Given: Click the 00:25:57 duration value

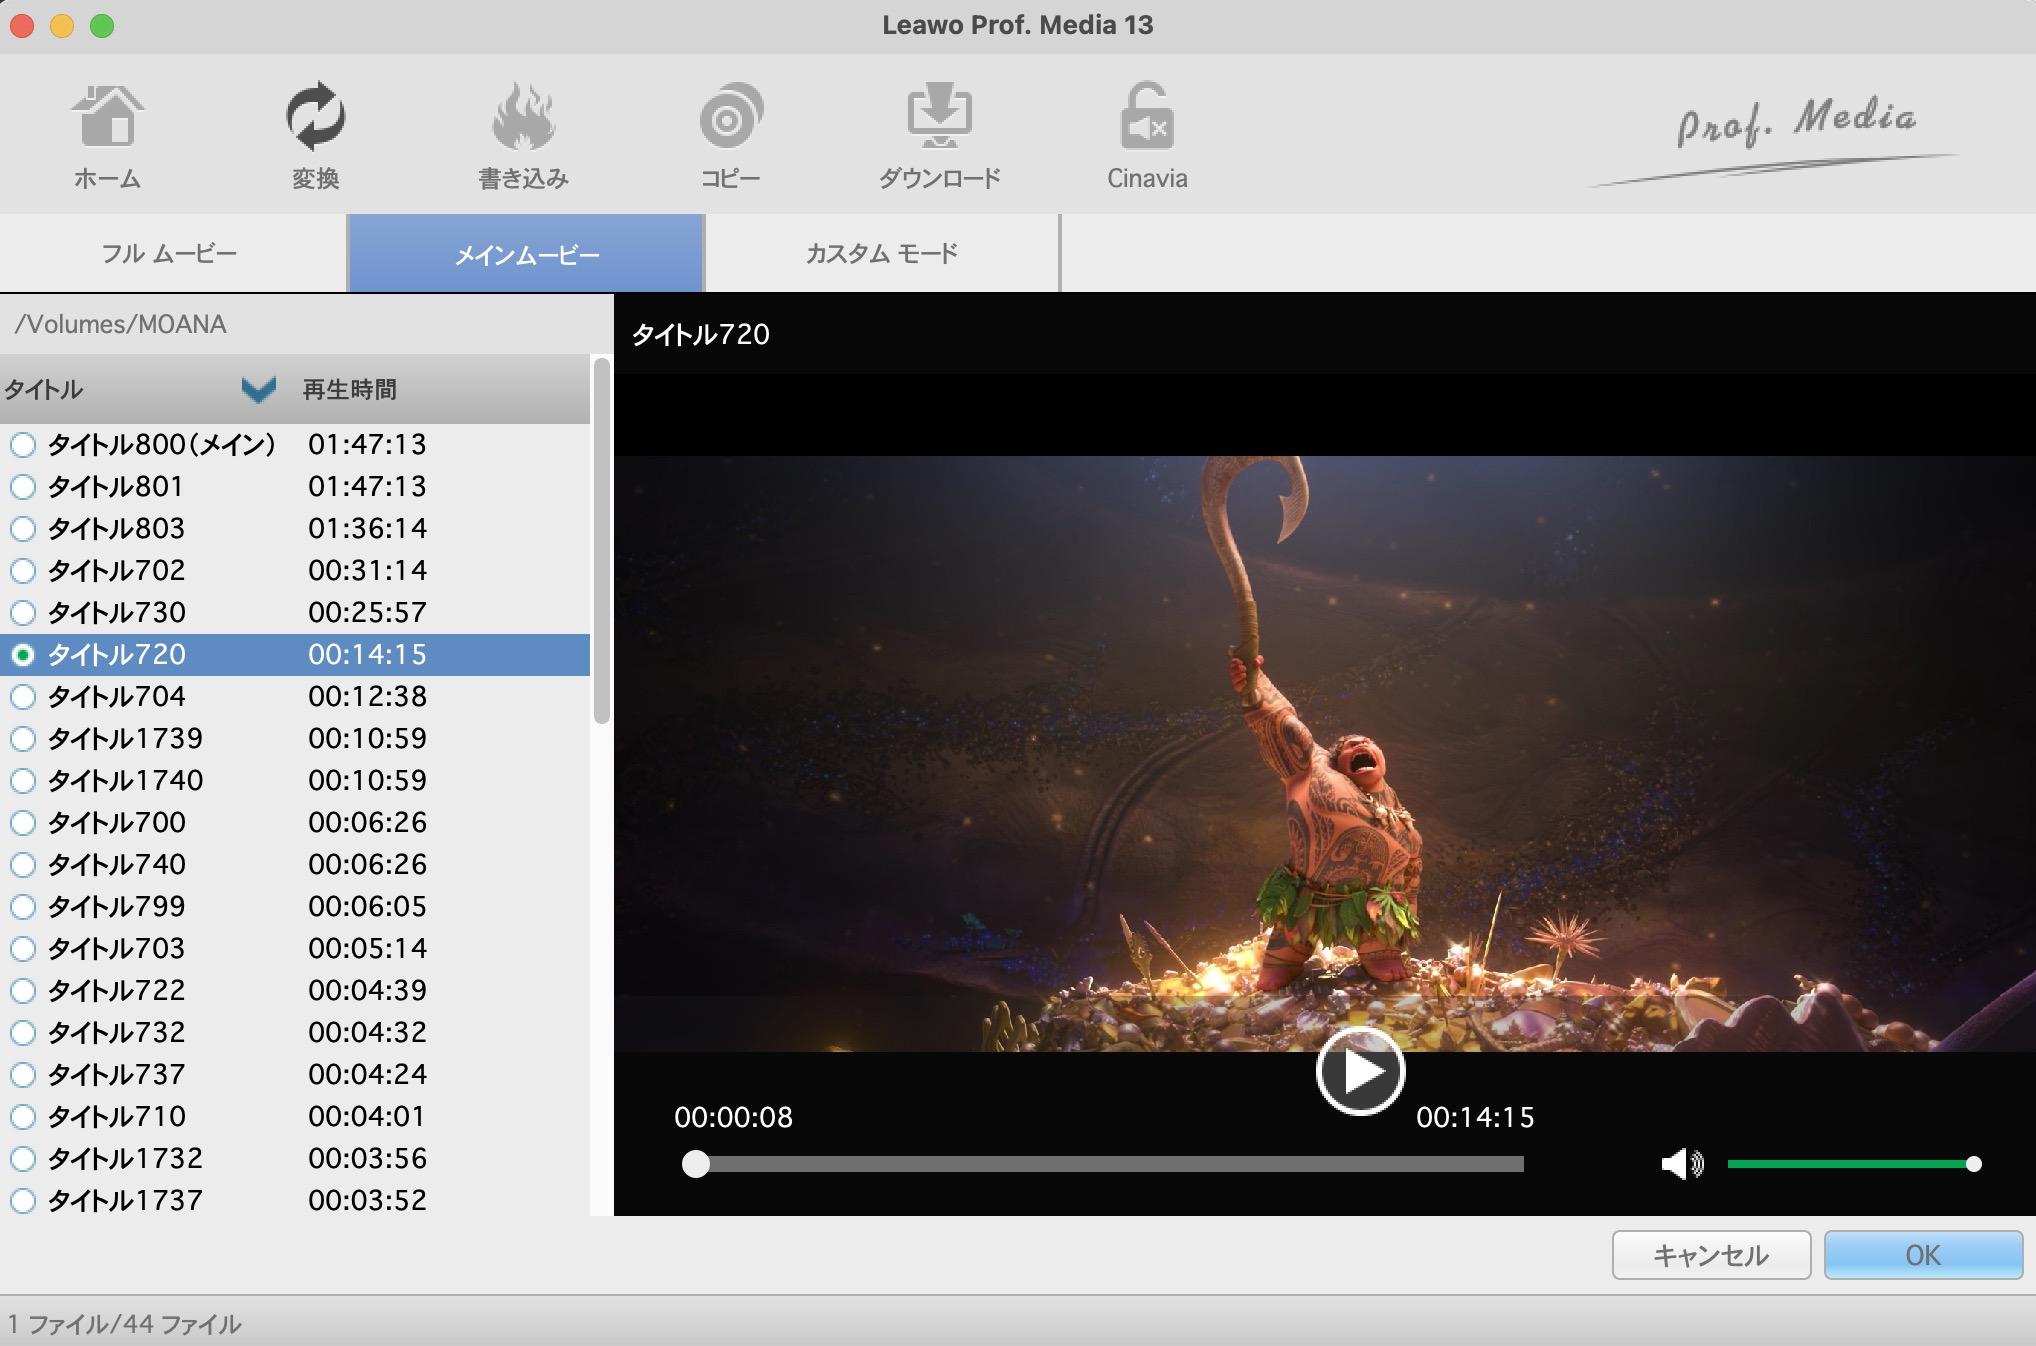Looking at the screenshot, I should point(367,612).
